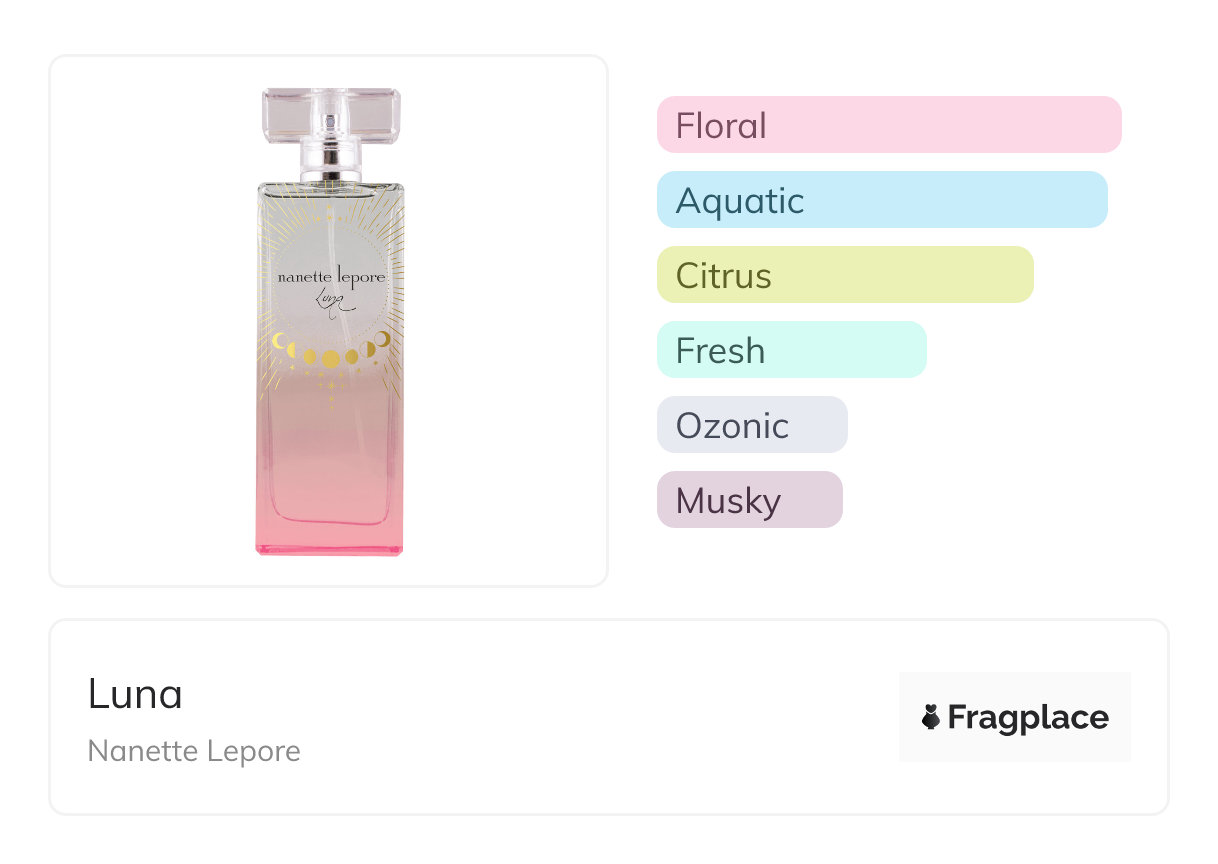Open the Luna perfume title

(135, 694)
